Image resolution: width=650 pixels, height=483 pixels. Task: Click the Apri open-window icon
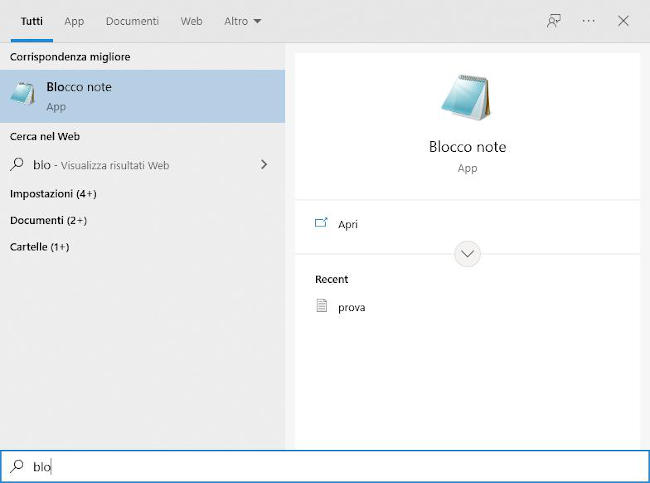[x=321, y=223]
